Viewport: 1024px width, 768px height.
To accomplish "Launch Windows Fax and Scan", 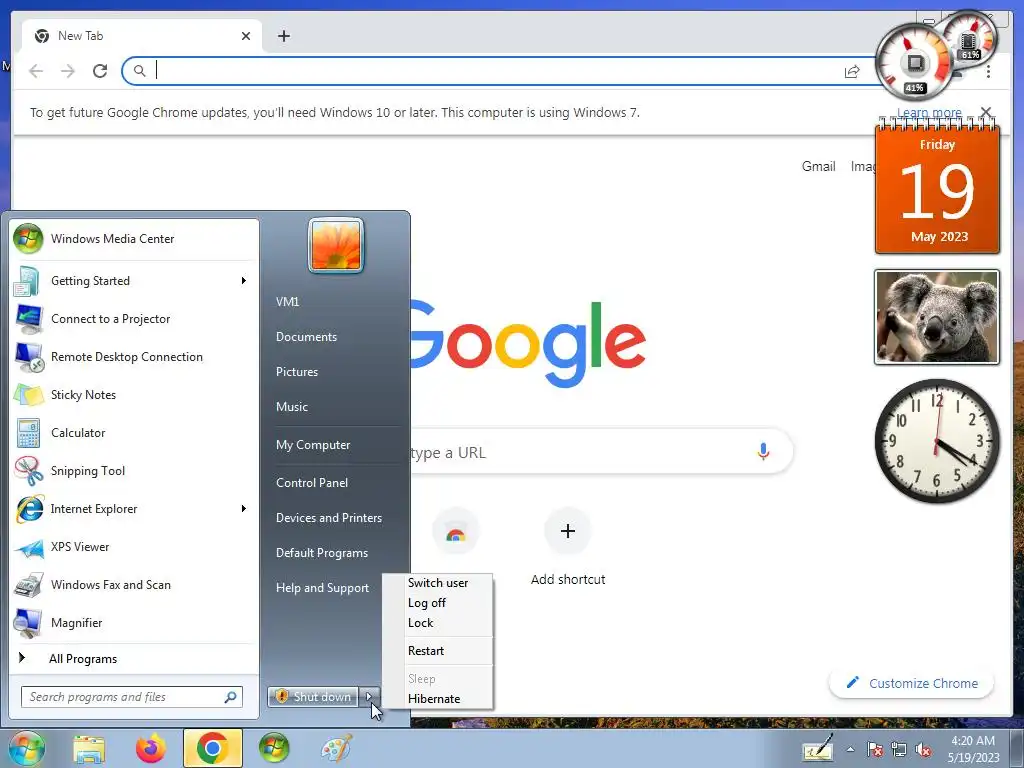I will [x=134, y=584].
